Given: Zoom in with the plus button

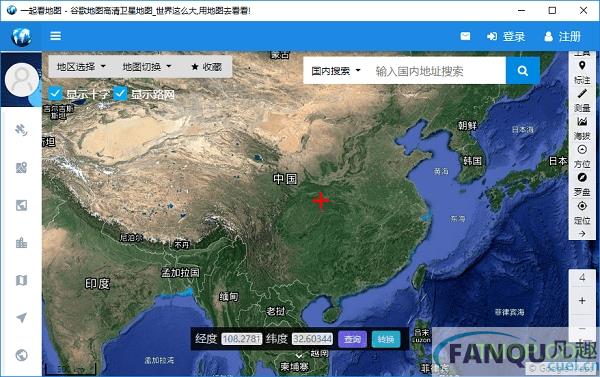Looking at the screenshot, I should (x=582, y=301).
